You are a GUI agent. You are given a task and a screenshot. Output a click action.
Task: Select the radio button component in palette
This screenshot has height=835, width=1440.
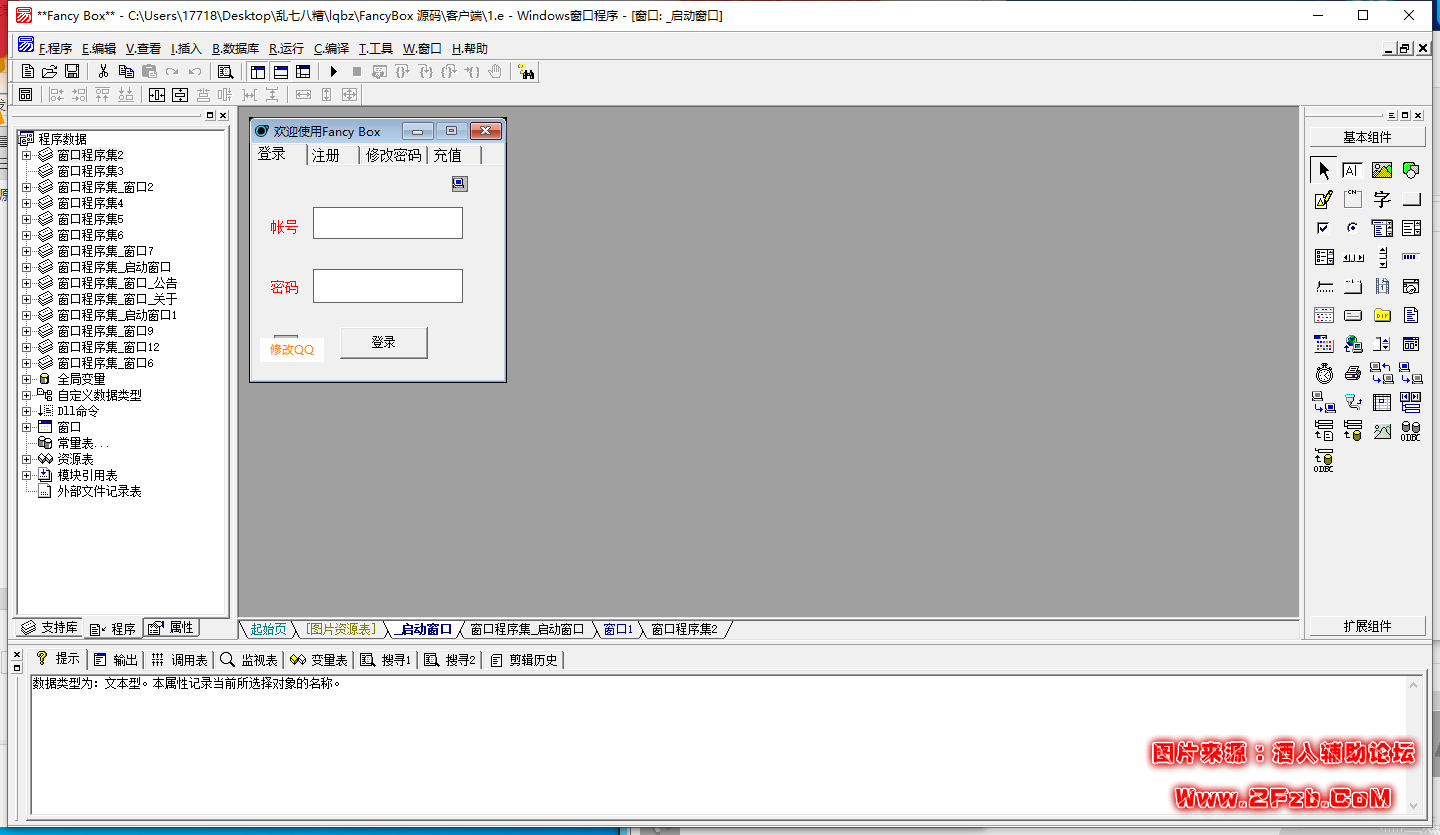pos(1353,228)
